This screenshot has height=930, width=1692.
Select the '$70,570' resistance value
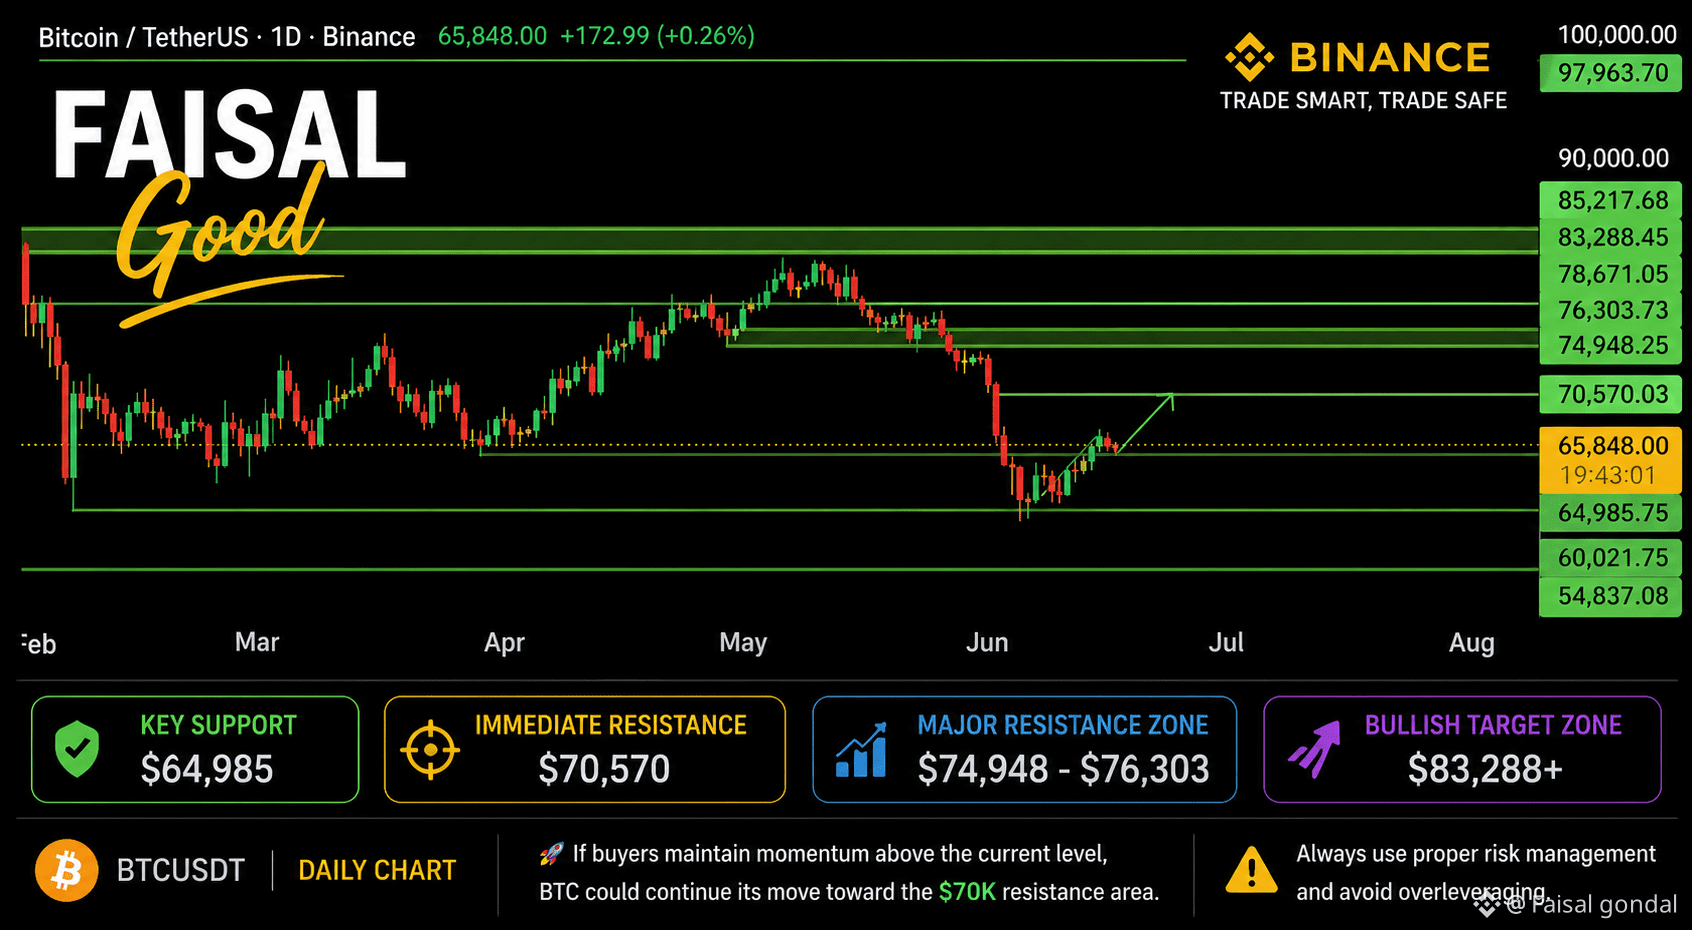pyautogui.click(x=604, y=769)
